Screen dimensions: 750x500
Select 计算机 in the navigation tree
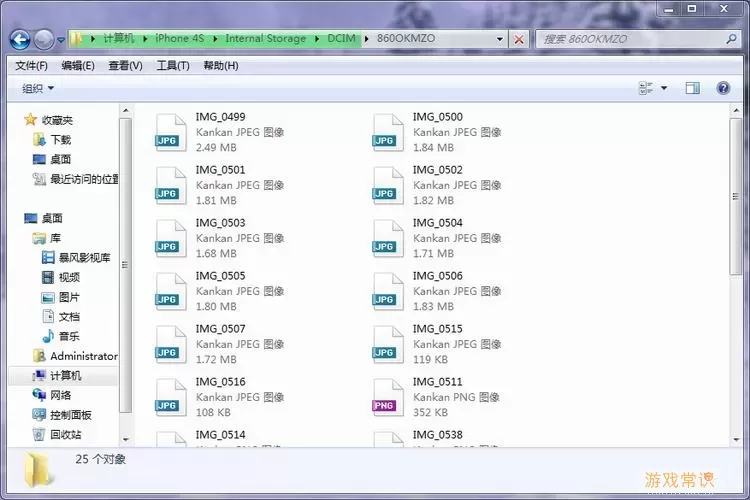point(57,376)
